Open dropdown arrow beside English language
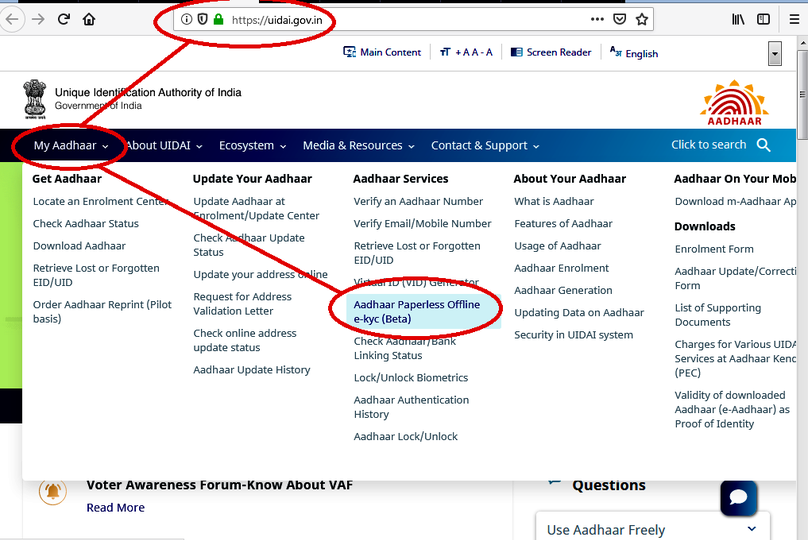Viewport: 808px width, 540px height. pyautogui.click(x=775, y=54)
